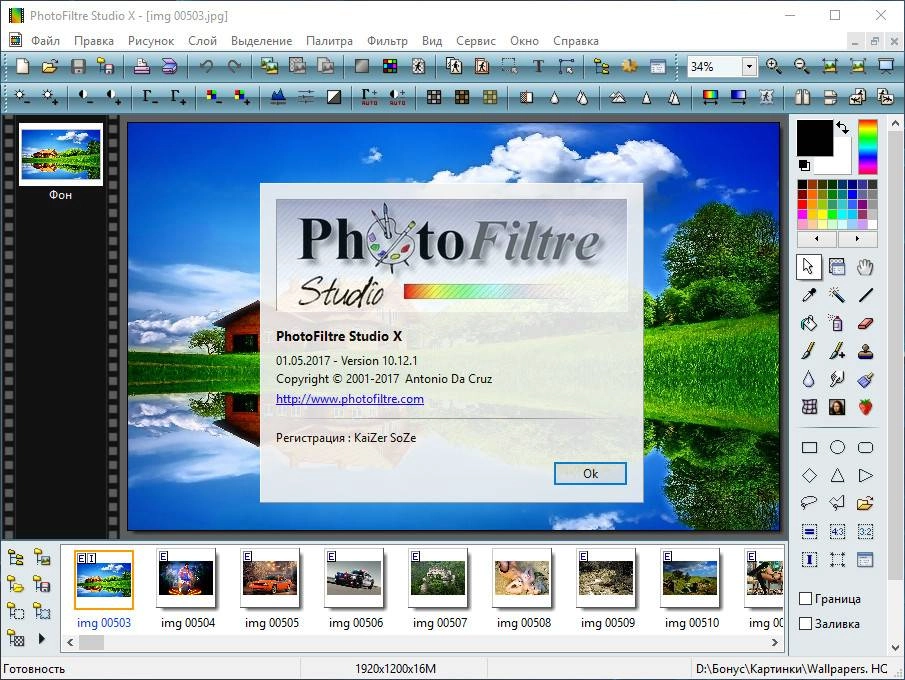Click the Open file folder icon
This screenshot has height=680, width=905.
[50, 66]
